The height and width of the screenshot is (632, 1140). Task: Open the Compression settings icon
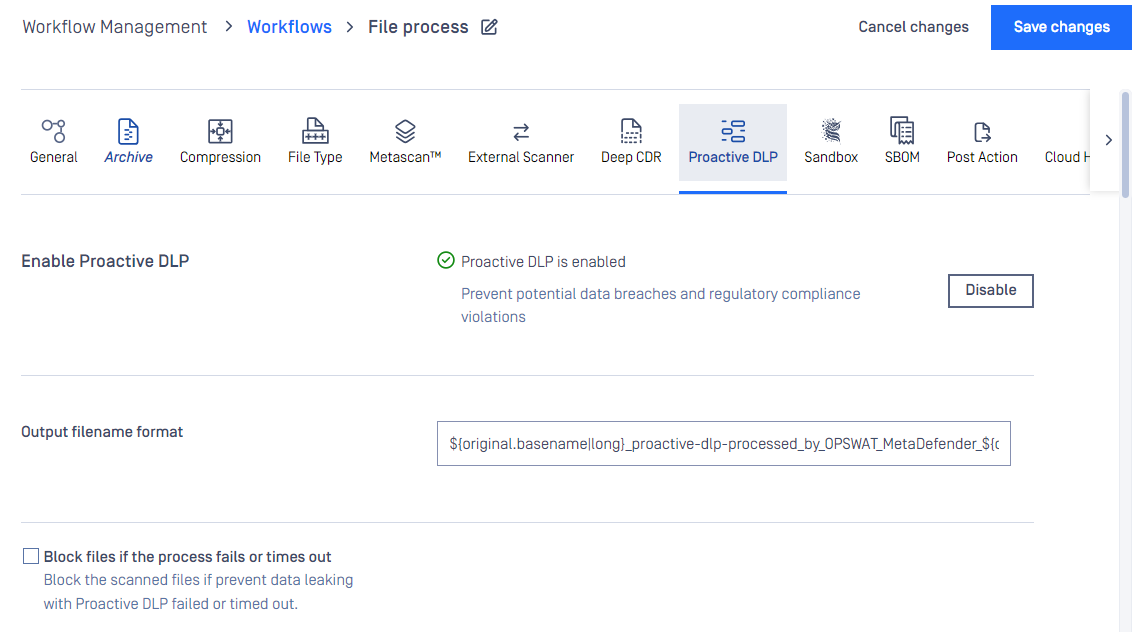pyautogui.click(x=220, y=131)
